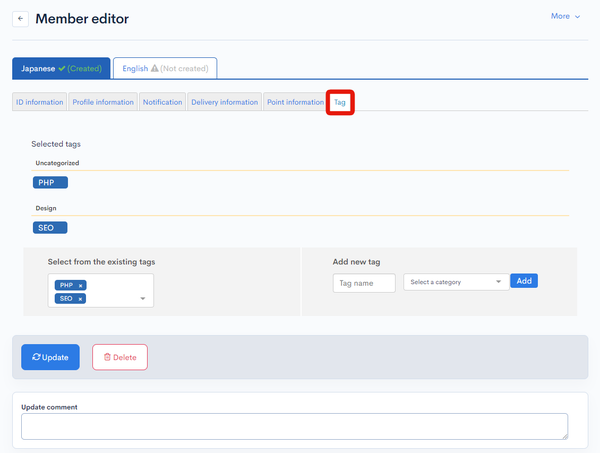Click the Update button
600x453 pixels.
coord(51,357)
